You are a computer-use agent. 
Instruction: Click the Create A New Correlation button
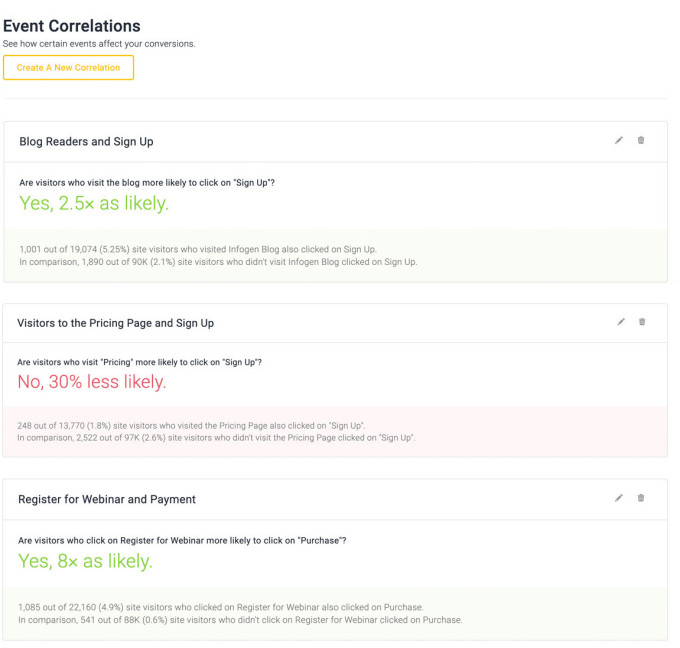68,68
